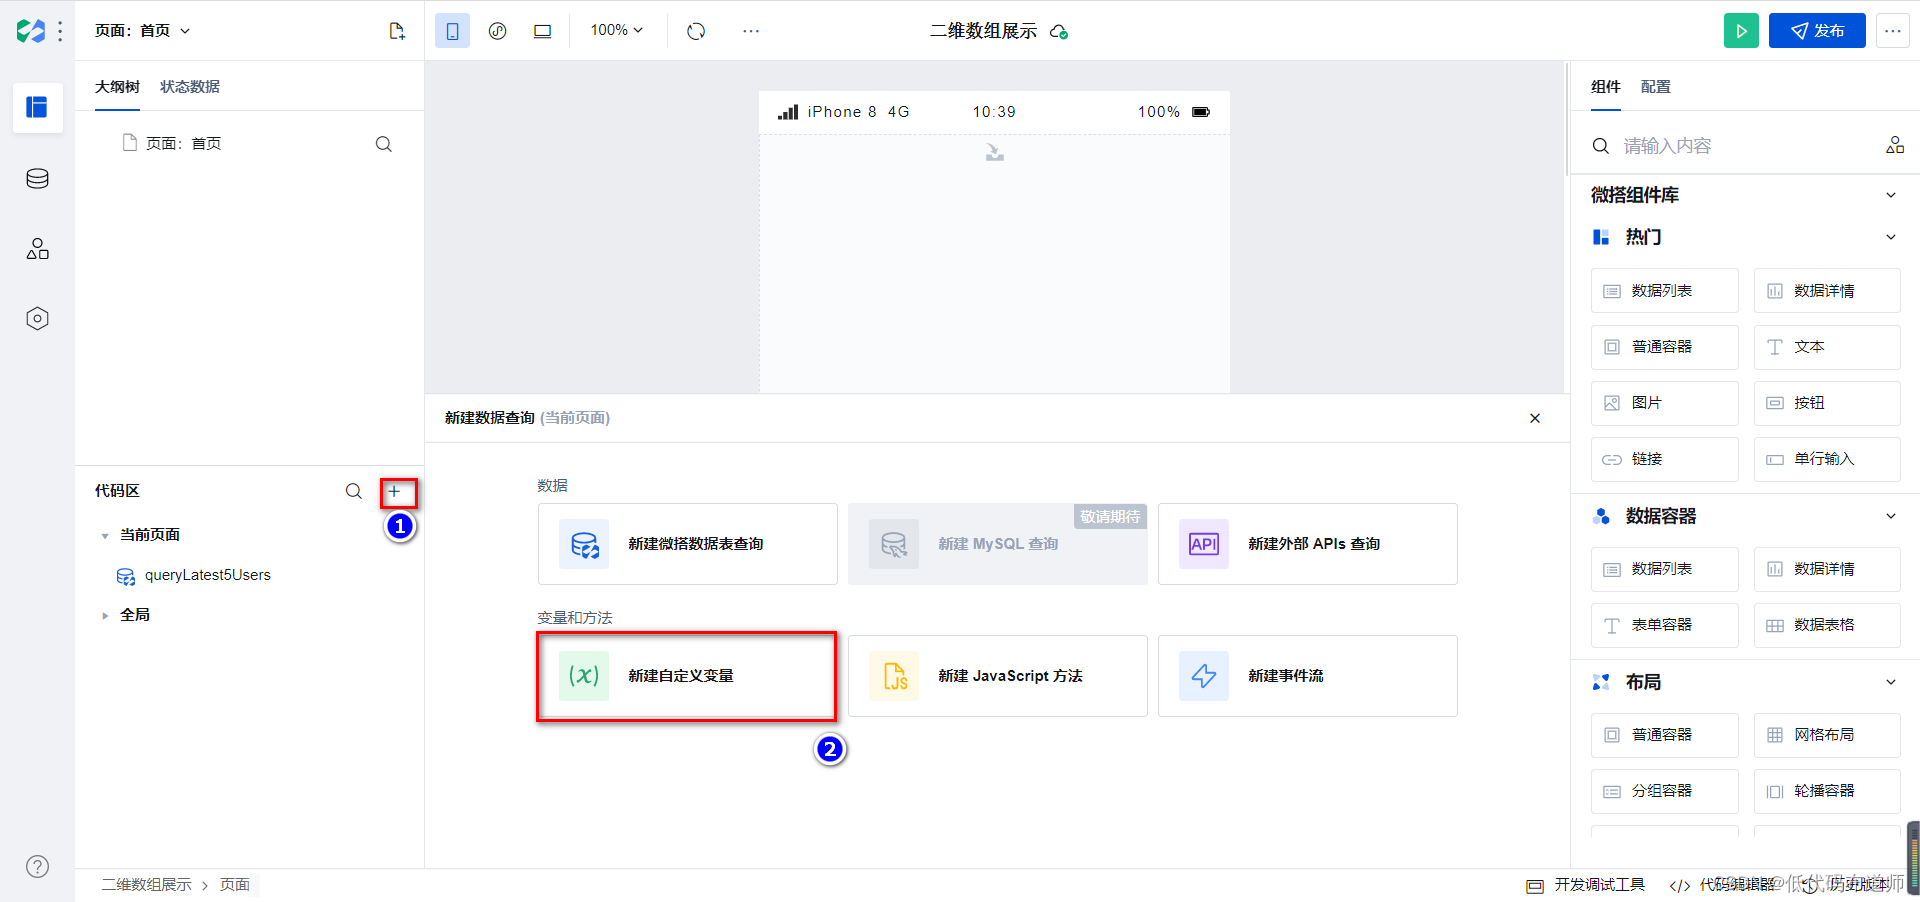This screenshot has width=1920, height=902.
Task: Switch to the 组件 tab
Action: pos(1606,87)
